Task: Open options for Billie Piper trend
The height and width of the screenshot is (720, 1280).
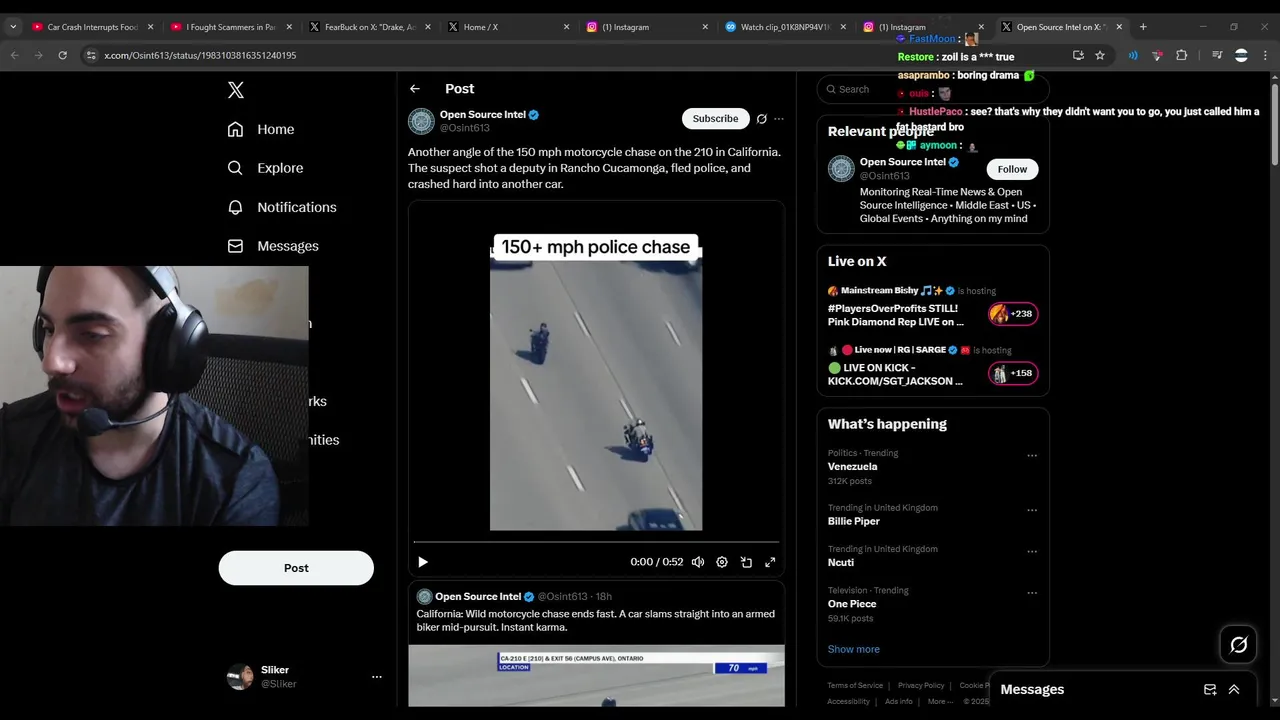Action: click(1032, 510)
